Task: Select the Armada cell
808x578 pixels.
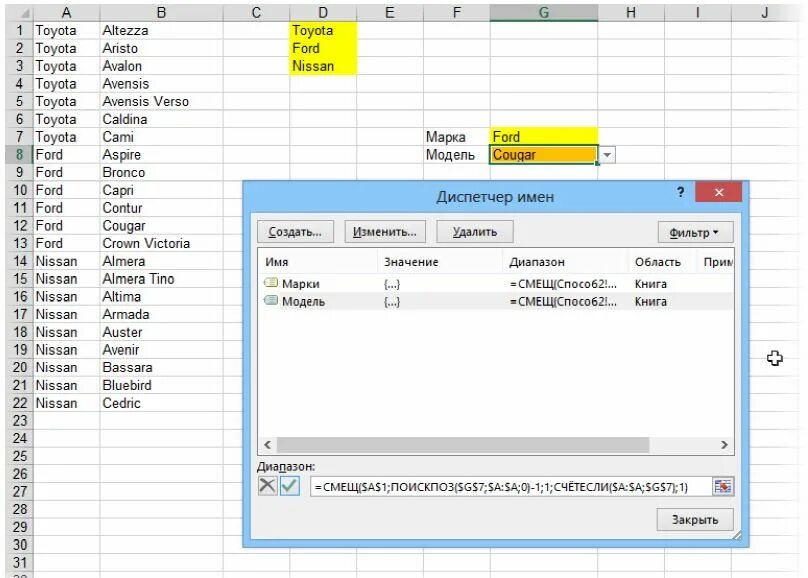Action: 161,314
